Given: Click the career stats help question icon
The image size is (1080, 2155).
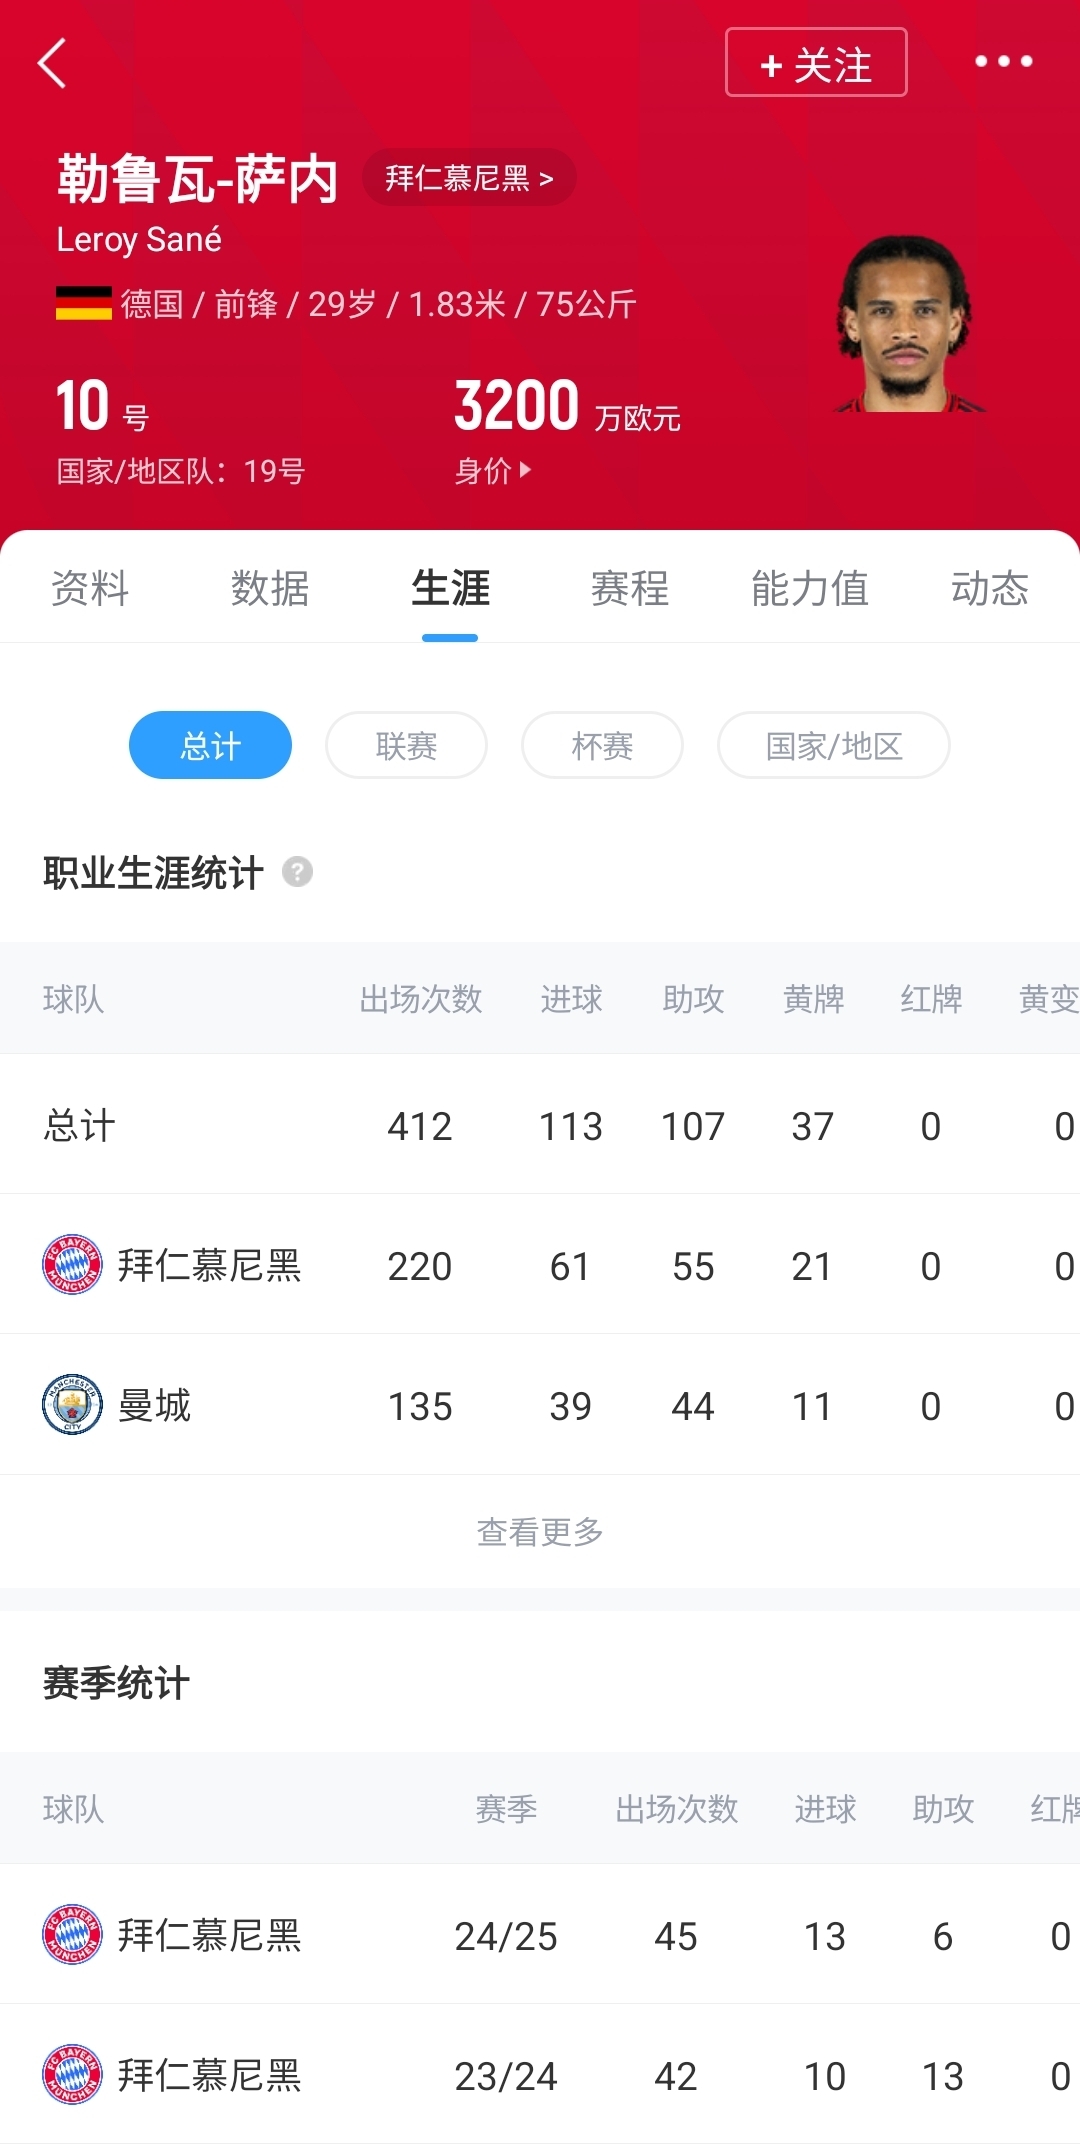Looking at the screenshot, I should (297, 872).
